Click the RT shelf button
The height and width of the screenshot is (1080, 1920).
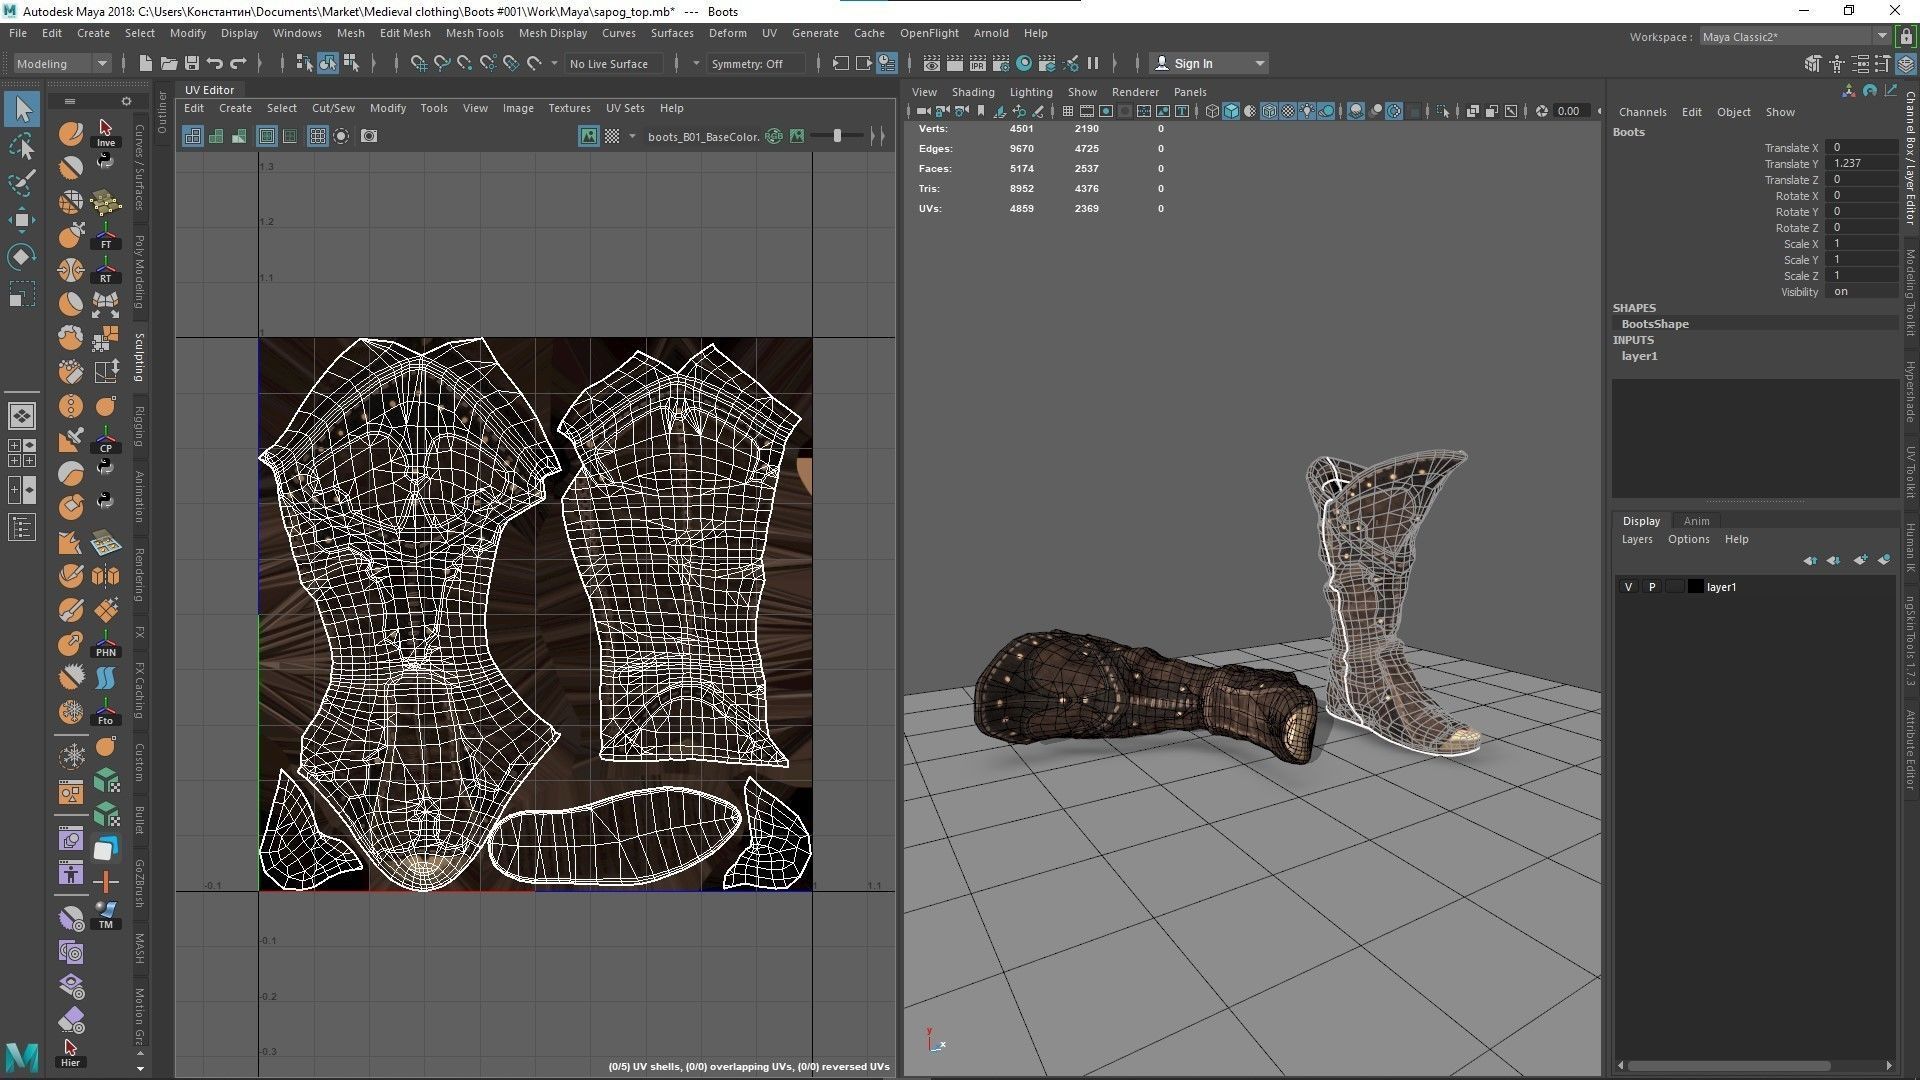tap(106, 269)
